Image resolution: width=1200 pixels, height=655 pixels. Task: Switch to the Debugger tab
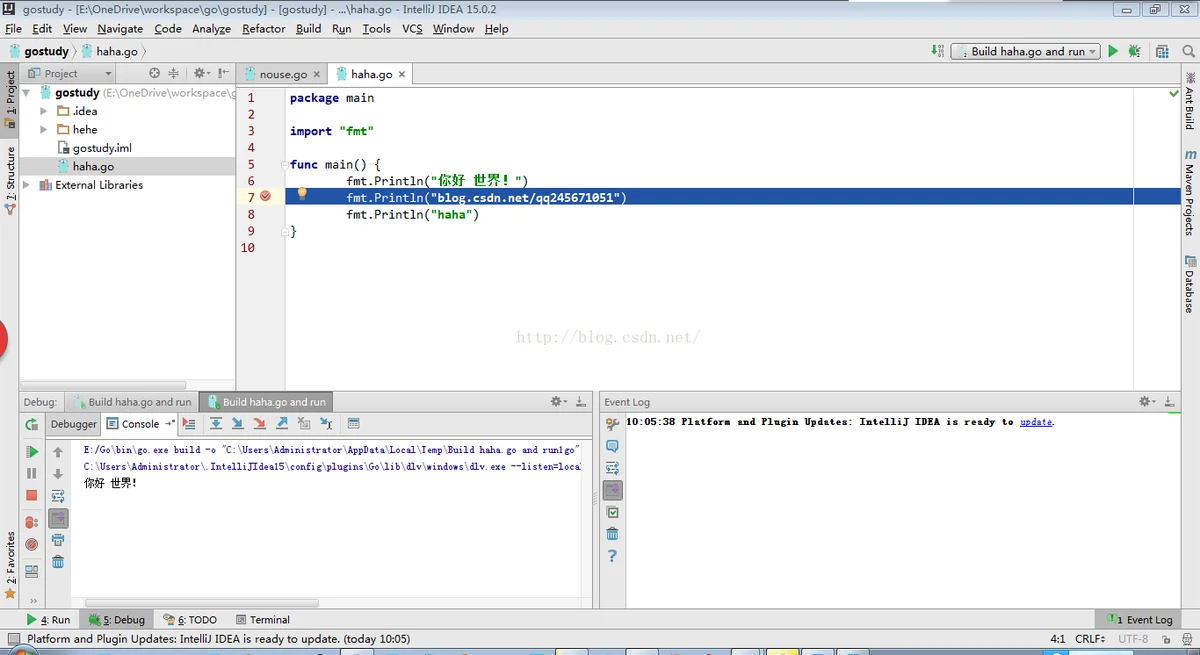click(74, 424)
